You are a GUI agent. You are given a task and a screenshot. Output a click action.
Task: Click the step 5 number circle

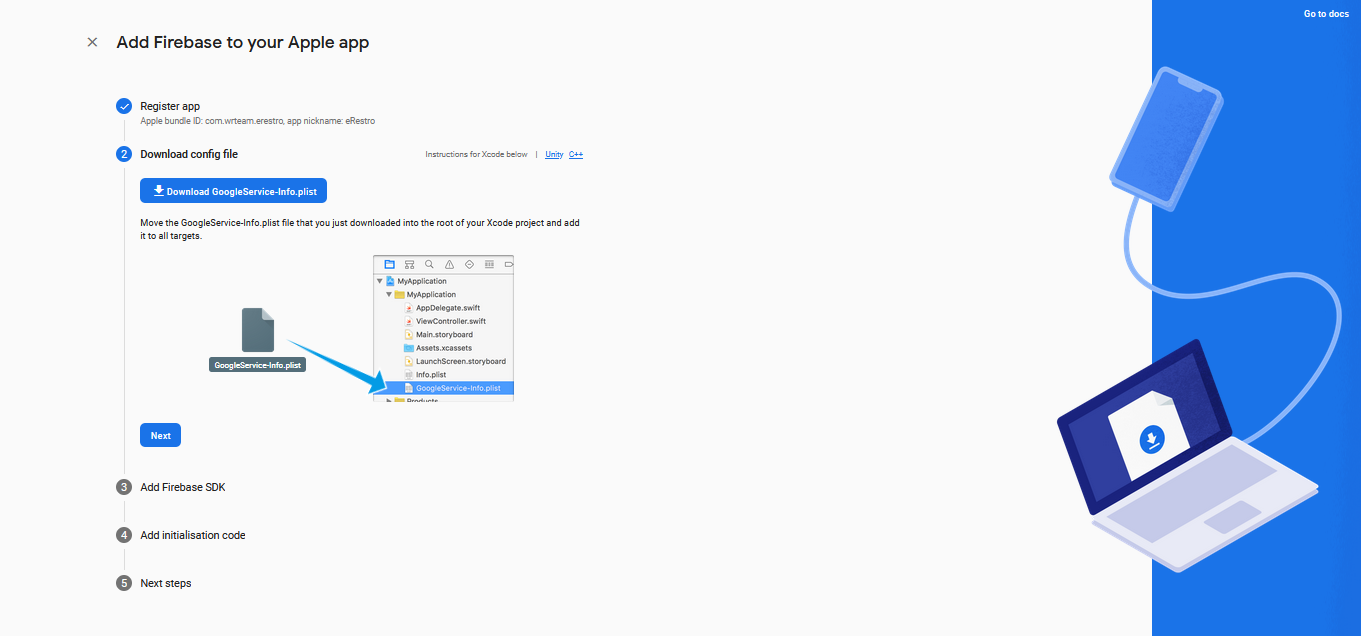(124, 583)
